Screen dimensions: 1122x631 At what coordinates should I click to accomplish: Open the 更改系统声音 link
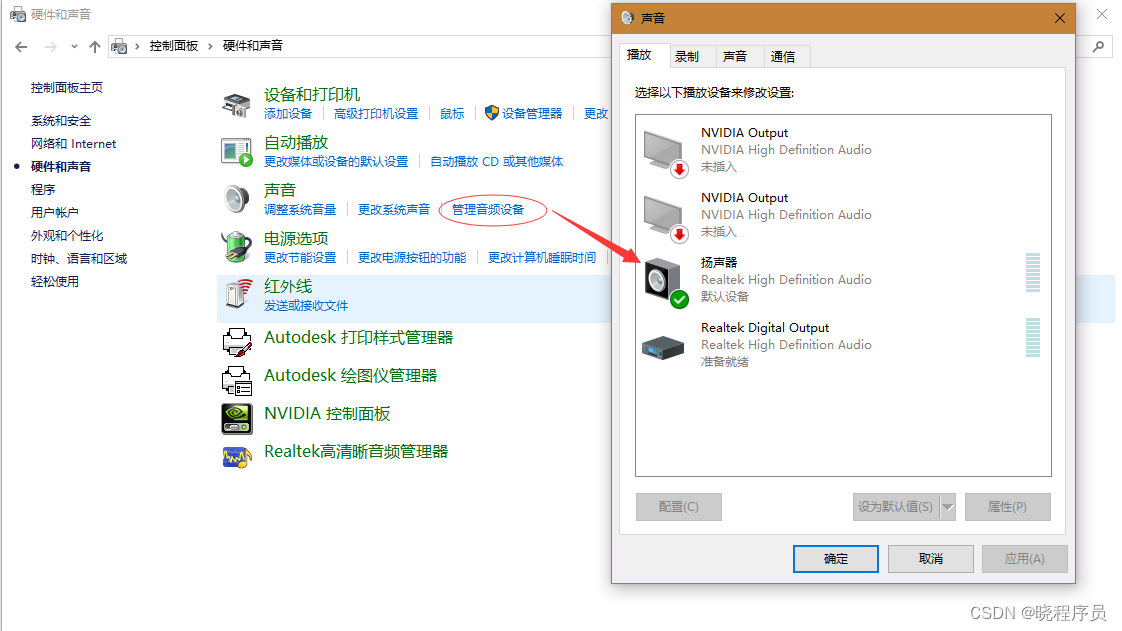(x=394, y=210)
